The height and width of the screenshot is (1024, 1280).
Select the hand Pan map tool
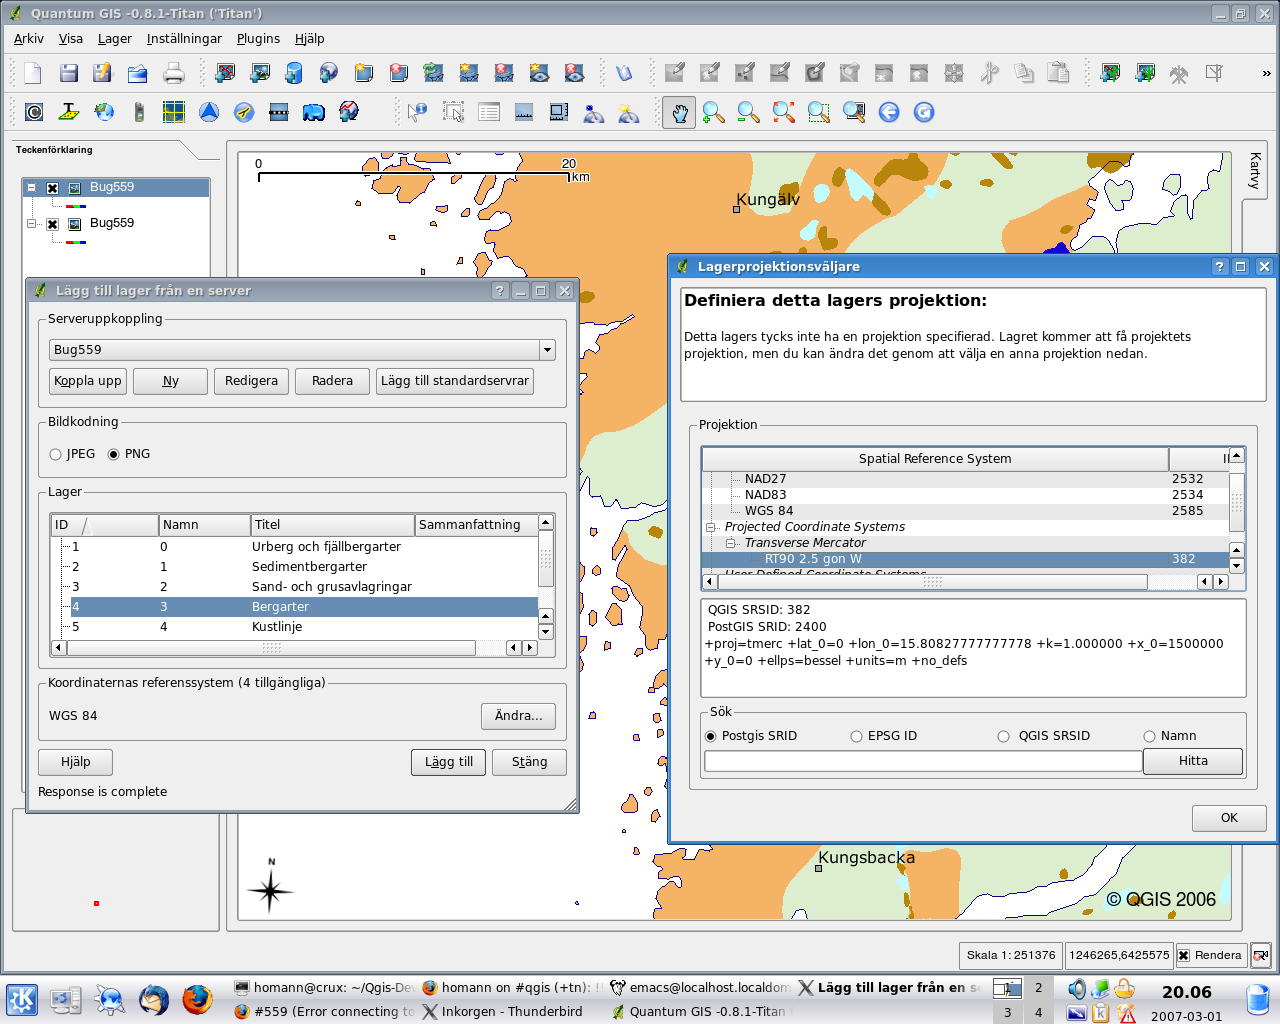click(x=679, y=112)
